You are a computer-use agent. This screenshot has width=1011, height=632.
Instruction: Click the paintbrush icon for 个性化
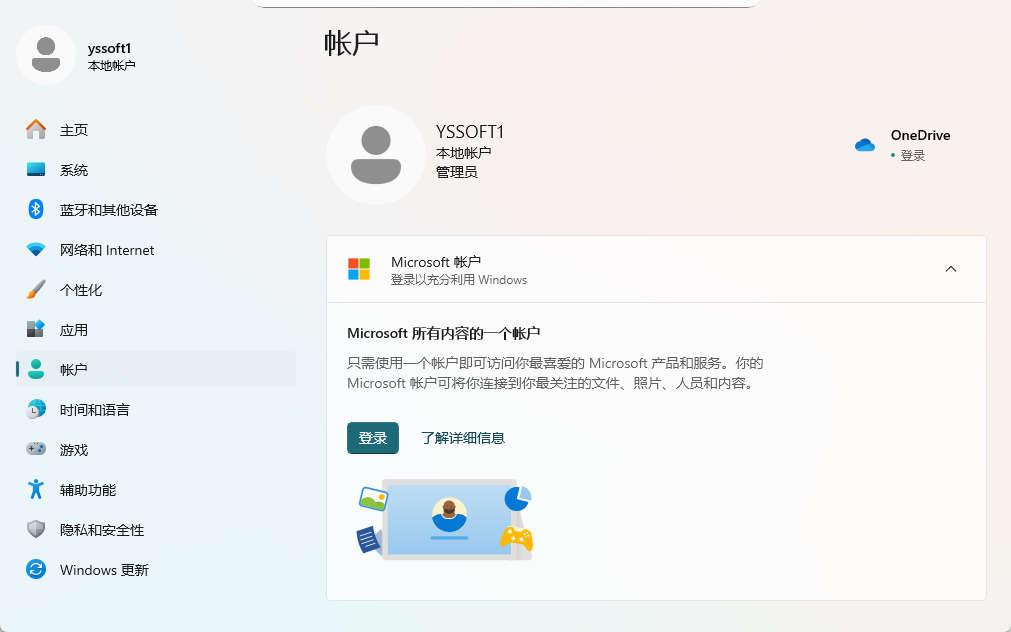click(x=36, y=290)
